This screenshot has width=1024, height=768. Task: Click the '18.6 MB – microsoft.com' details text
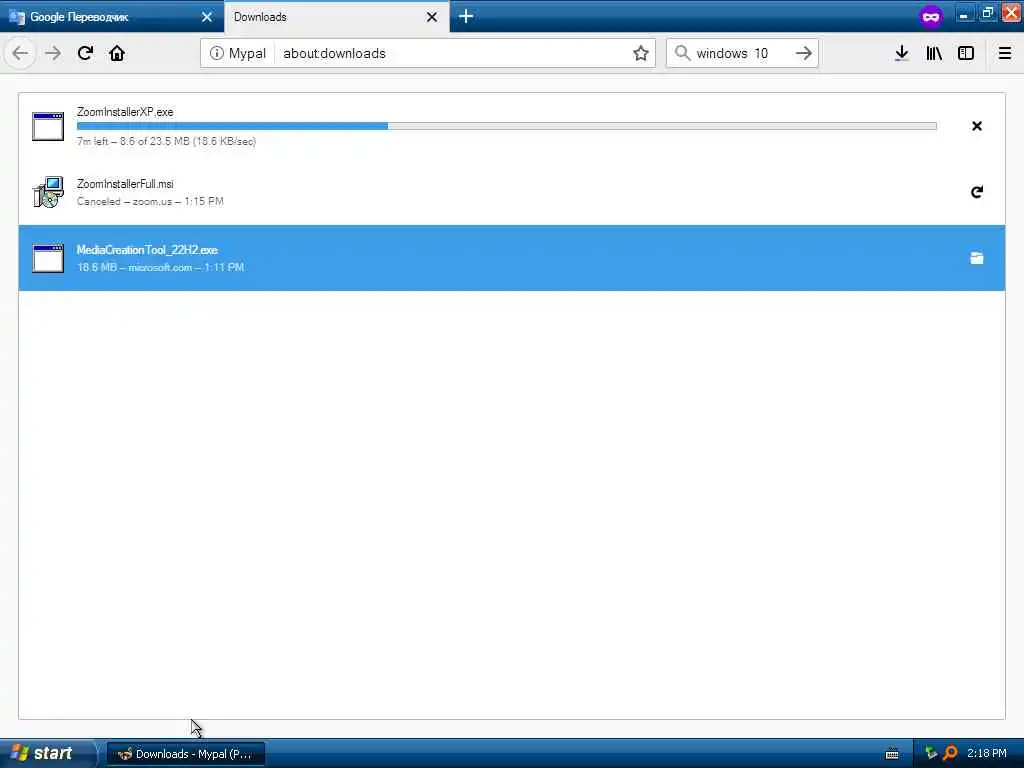[160, 267]
